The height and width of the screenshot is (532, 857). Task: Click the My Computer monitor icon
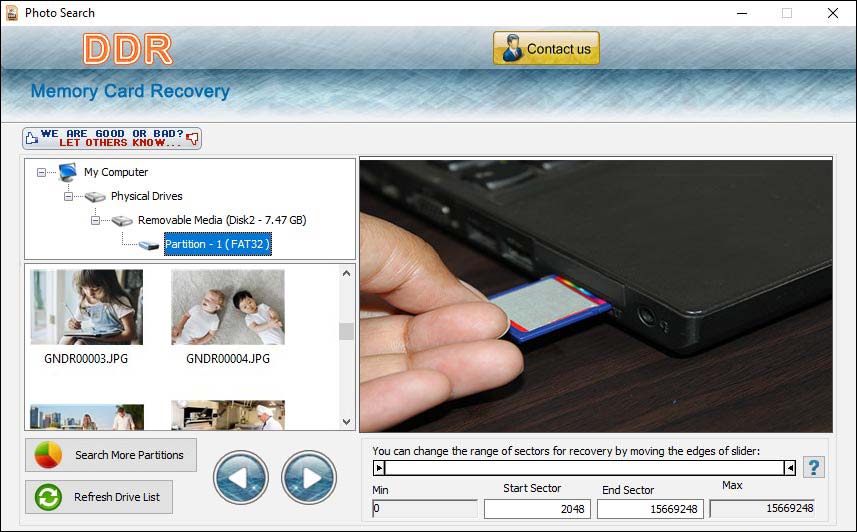pyautogui.click(x=68, y=172)
